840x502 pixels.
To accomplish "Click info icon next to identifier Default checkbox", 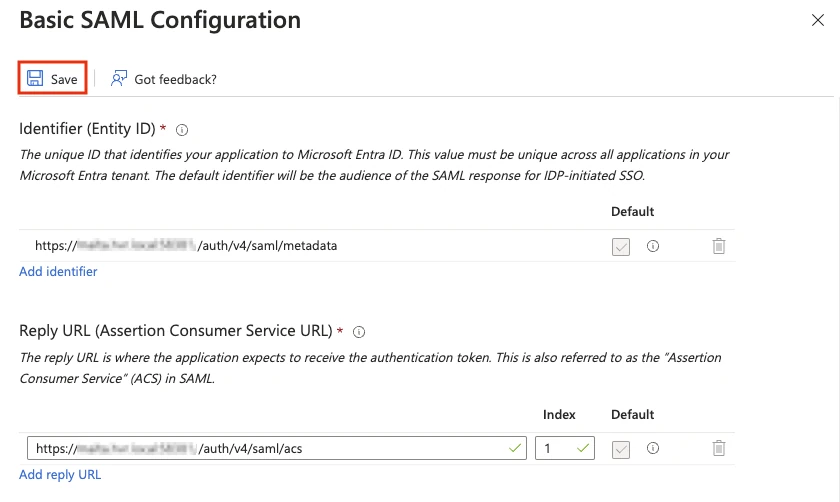I will tap(653, 246).
